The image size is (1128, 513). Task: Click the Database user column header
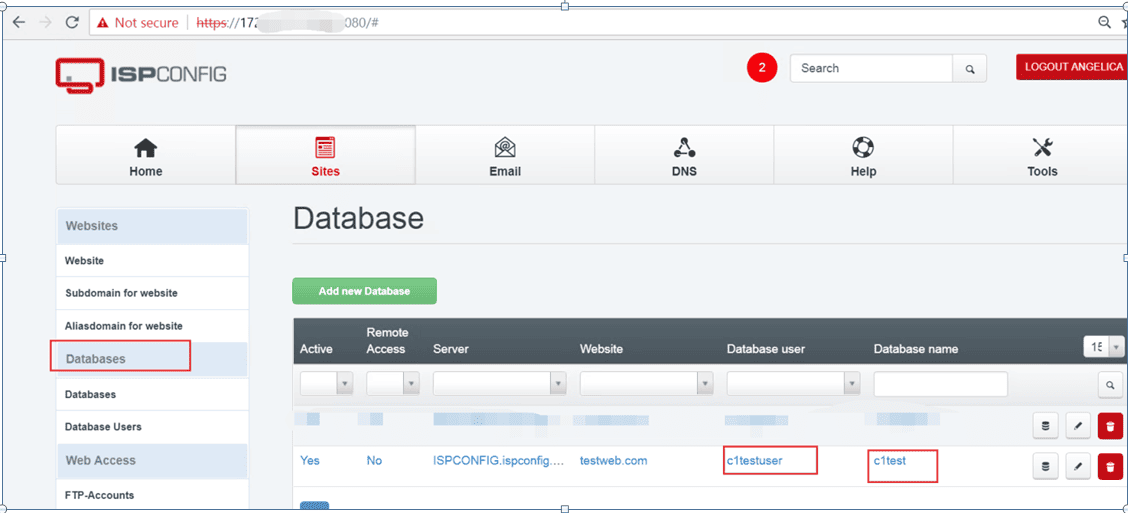[765, 349]
